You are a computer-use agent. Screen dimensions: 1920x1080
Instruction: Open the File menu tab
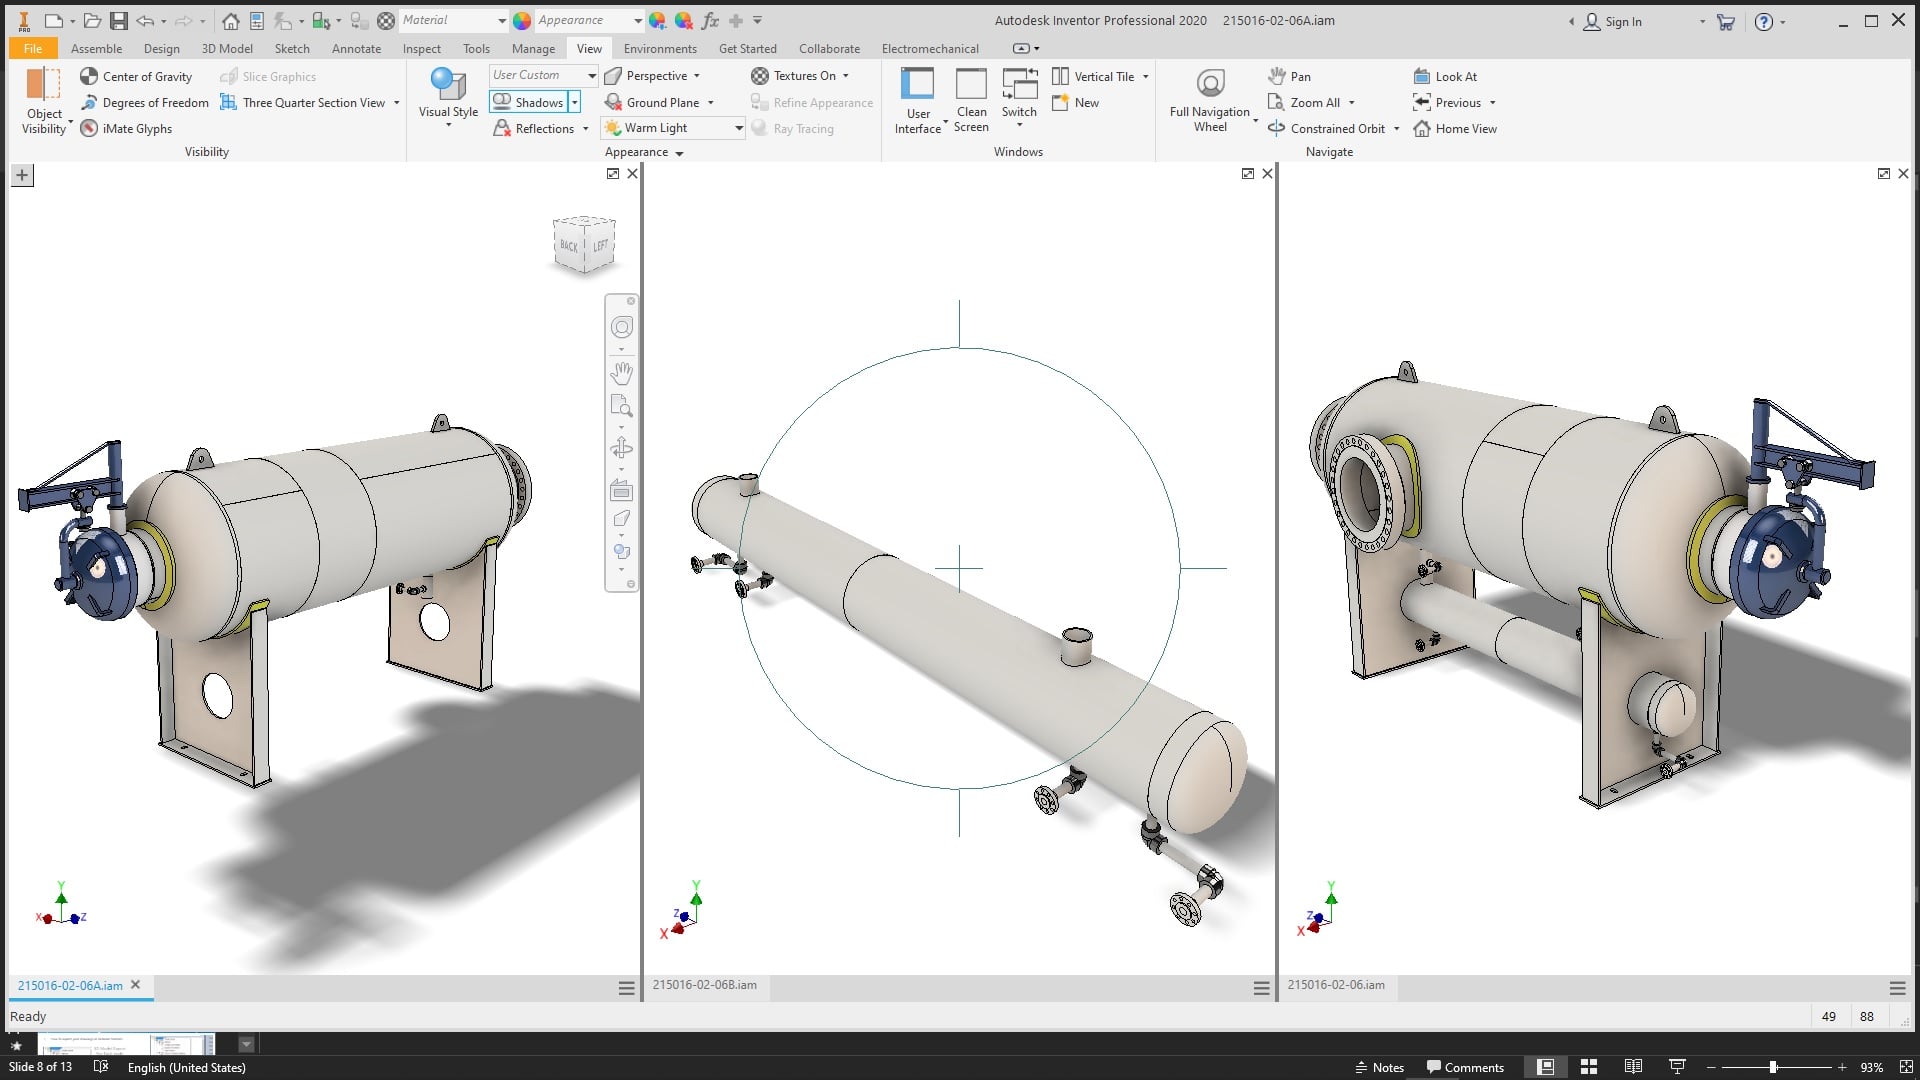[33, 48]
